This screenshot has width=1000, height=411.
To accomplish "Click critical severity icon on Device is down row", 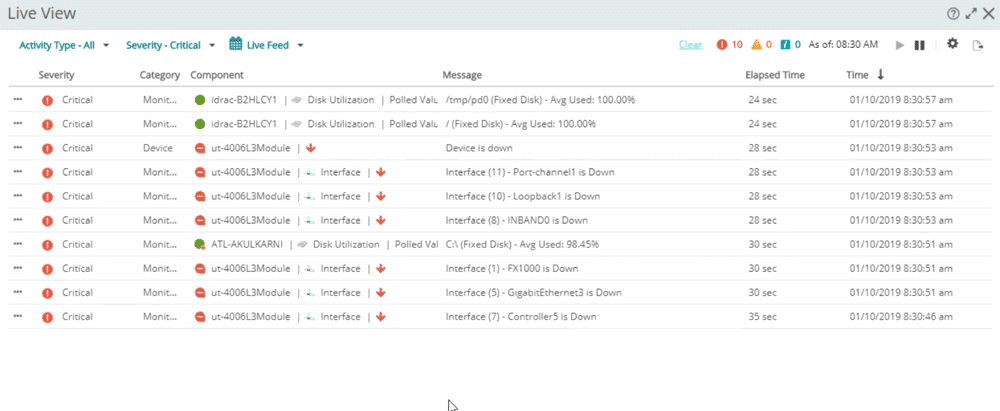I will (47, 149).
